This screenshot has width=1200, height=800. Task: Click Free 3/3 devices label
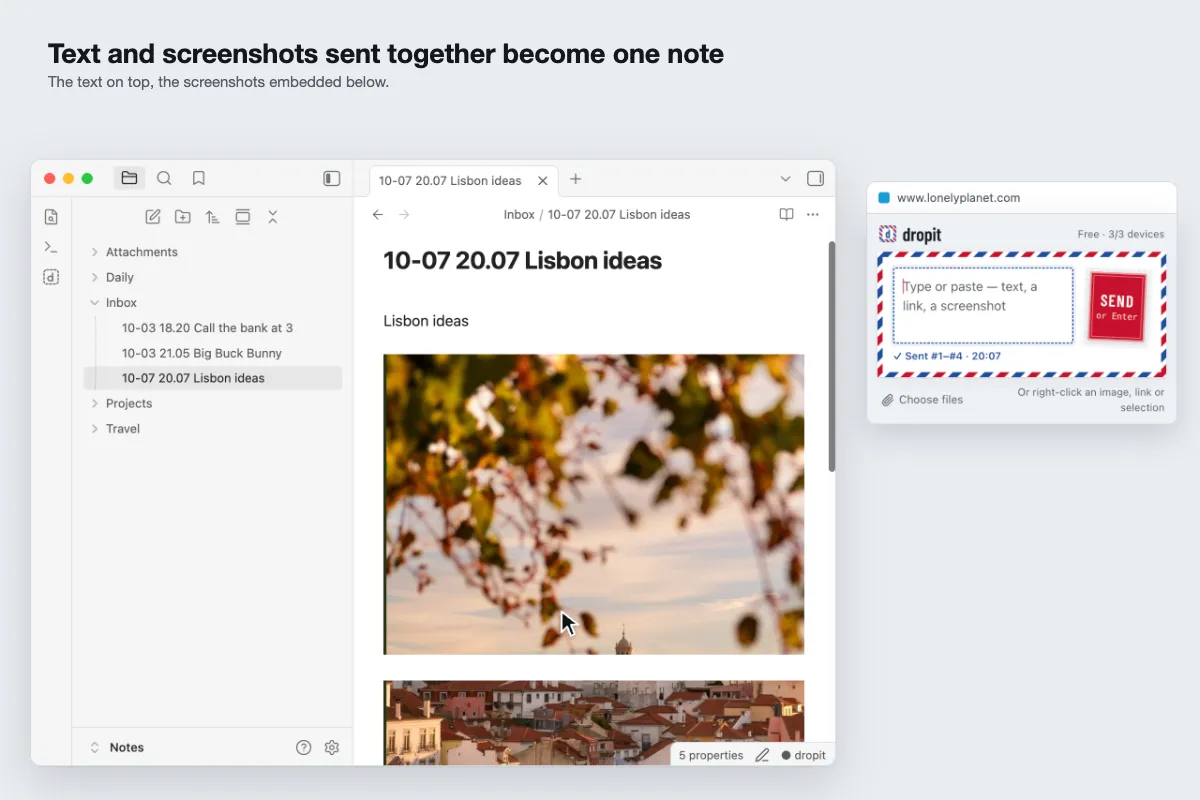(1121, 234)
